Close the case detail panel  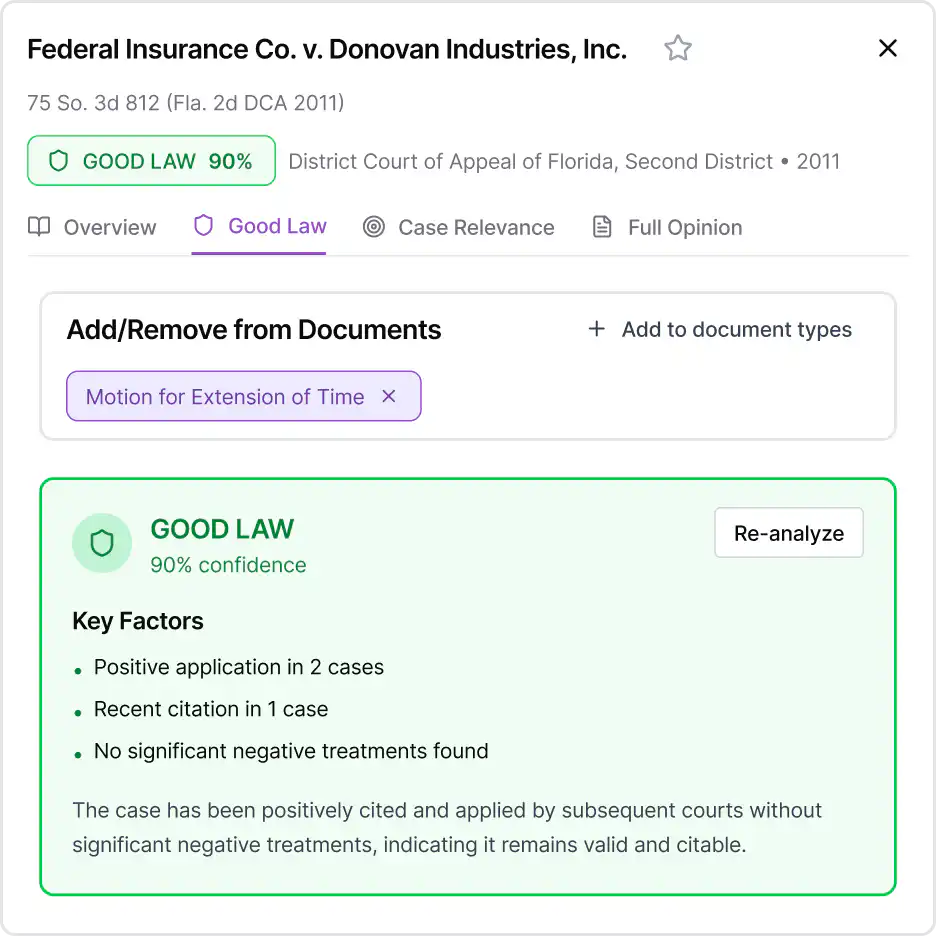[887, 49]
